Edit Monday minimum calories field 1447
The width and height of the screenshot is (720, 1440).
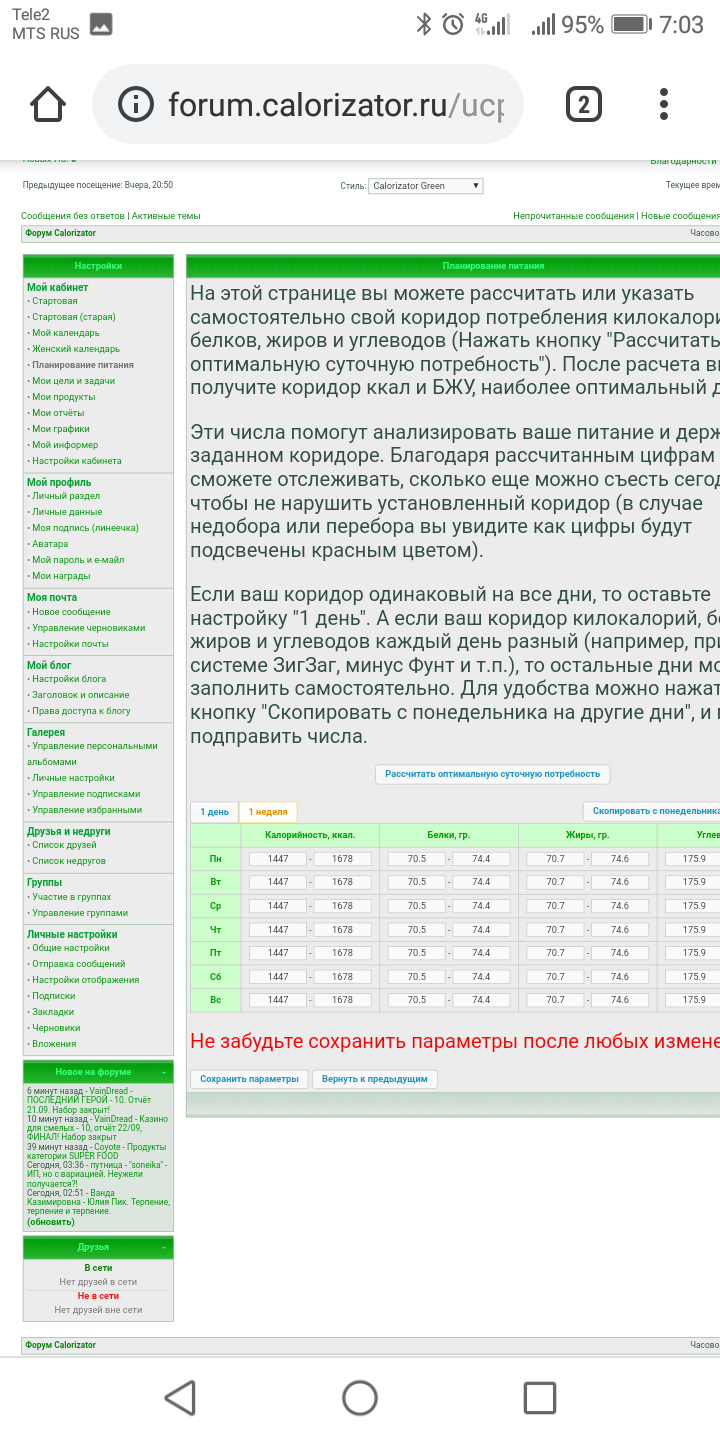pyautogui.click(x=278, y=858)
